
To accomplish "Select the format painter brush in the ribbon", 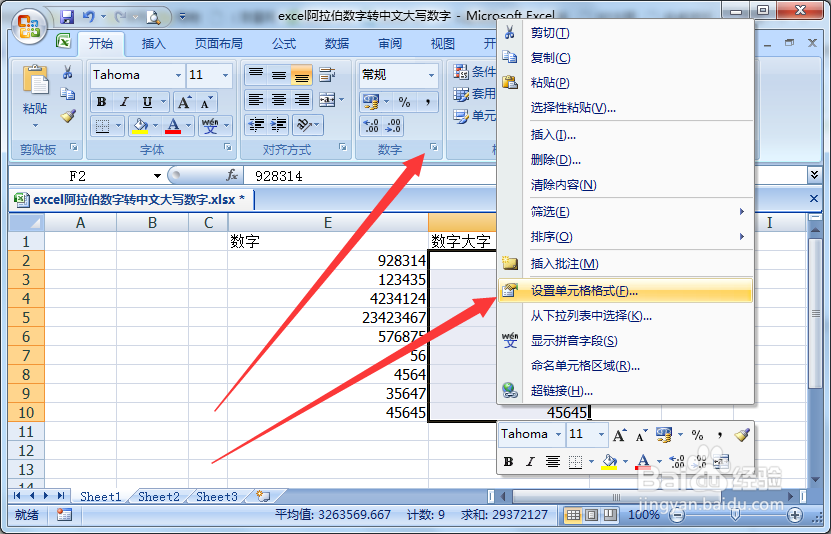I will pyautogui.click(x=67, y=116).
